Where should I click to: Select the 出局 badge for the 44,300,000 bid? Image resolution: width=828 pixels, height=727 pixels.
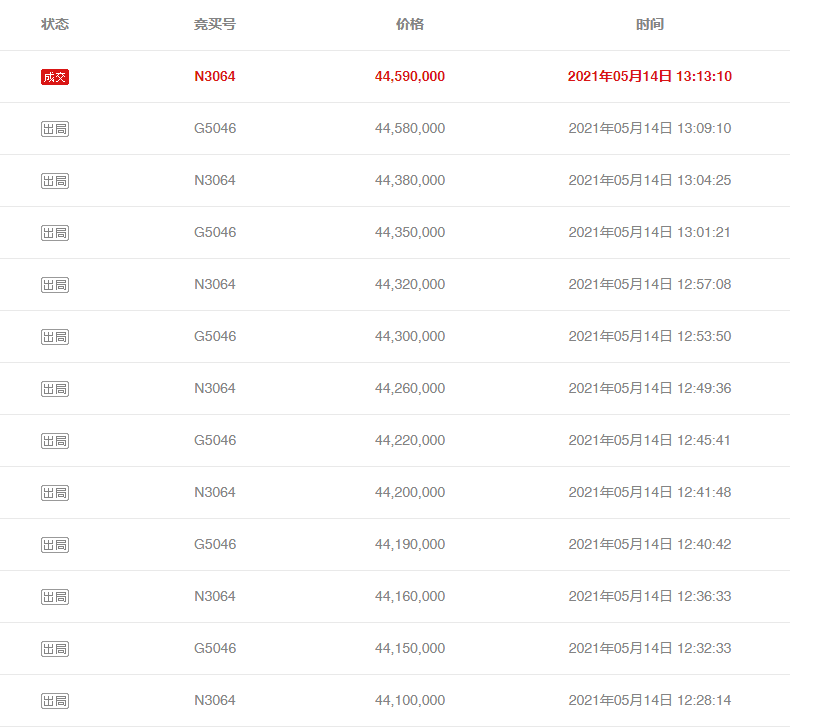click(55, 337)
